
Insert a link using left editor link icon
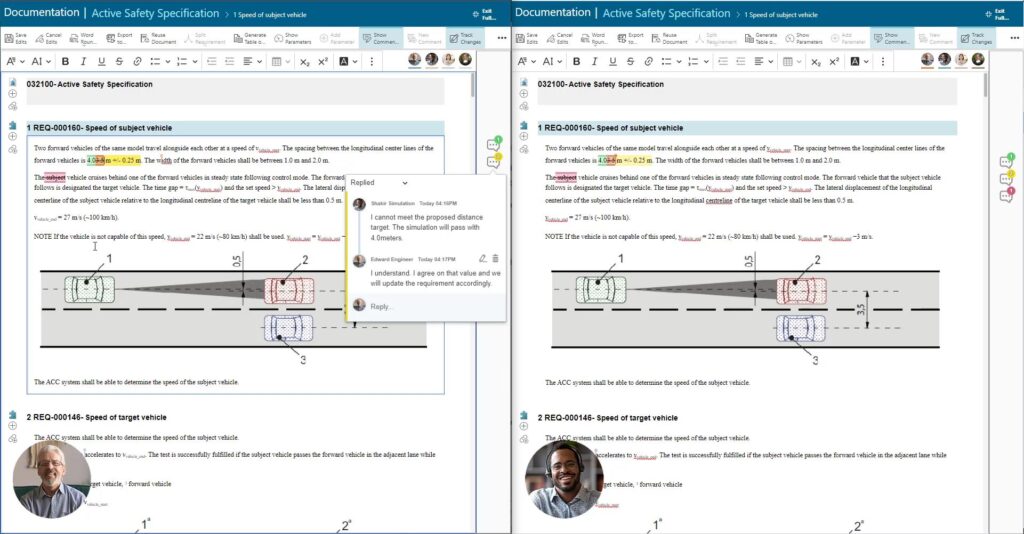[137, 61]
